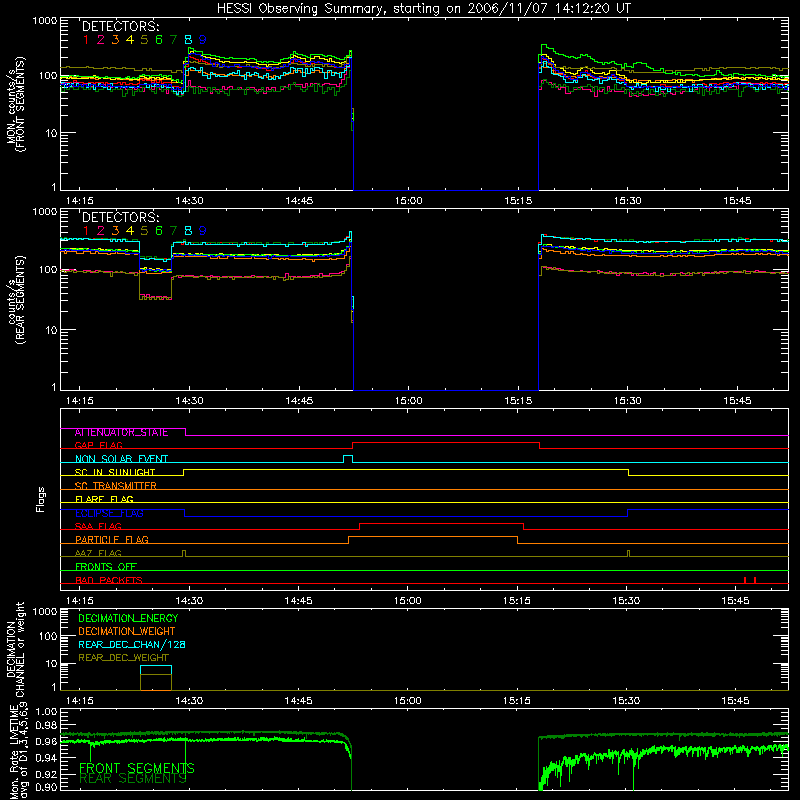The width and height of the screenshot is (800, 800).
Task: Click the 15:30 tick under the front segments plot
Action: [x=628, y=201]
